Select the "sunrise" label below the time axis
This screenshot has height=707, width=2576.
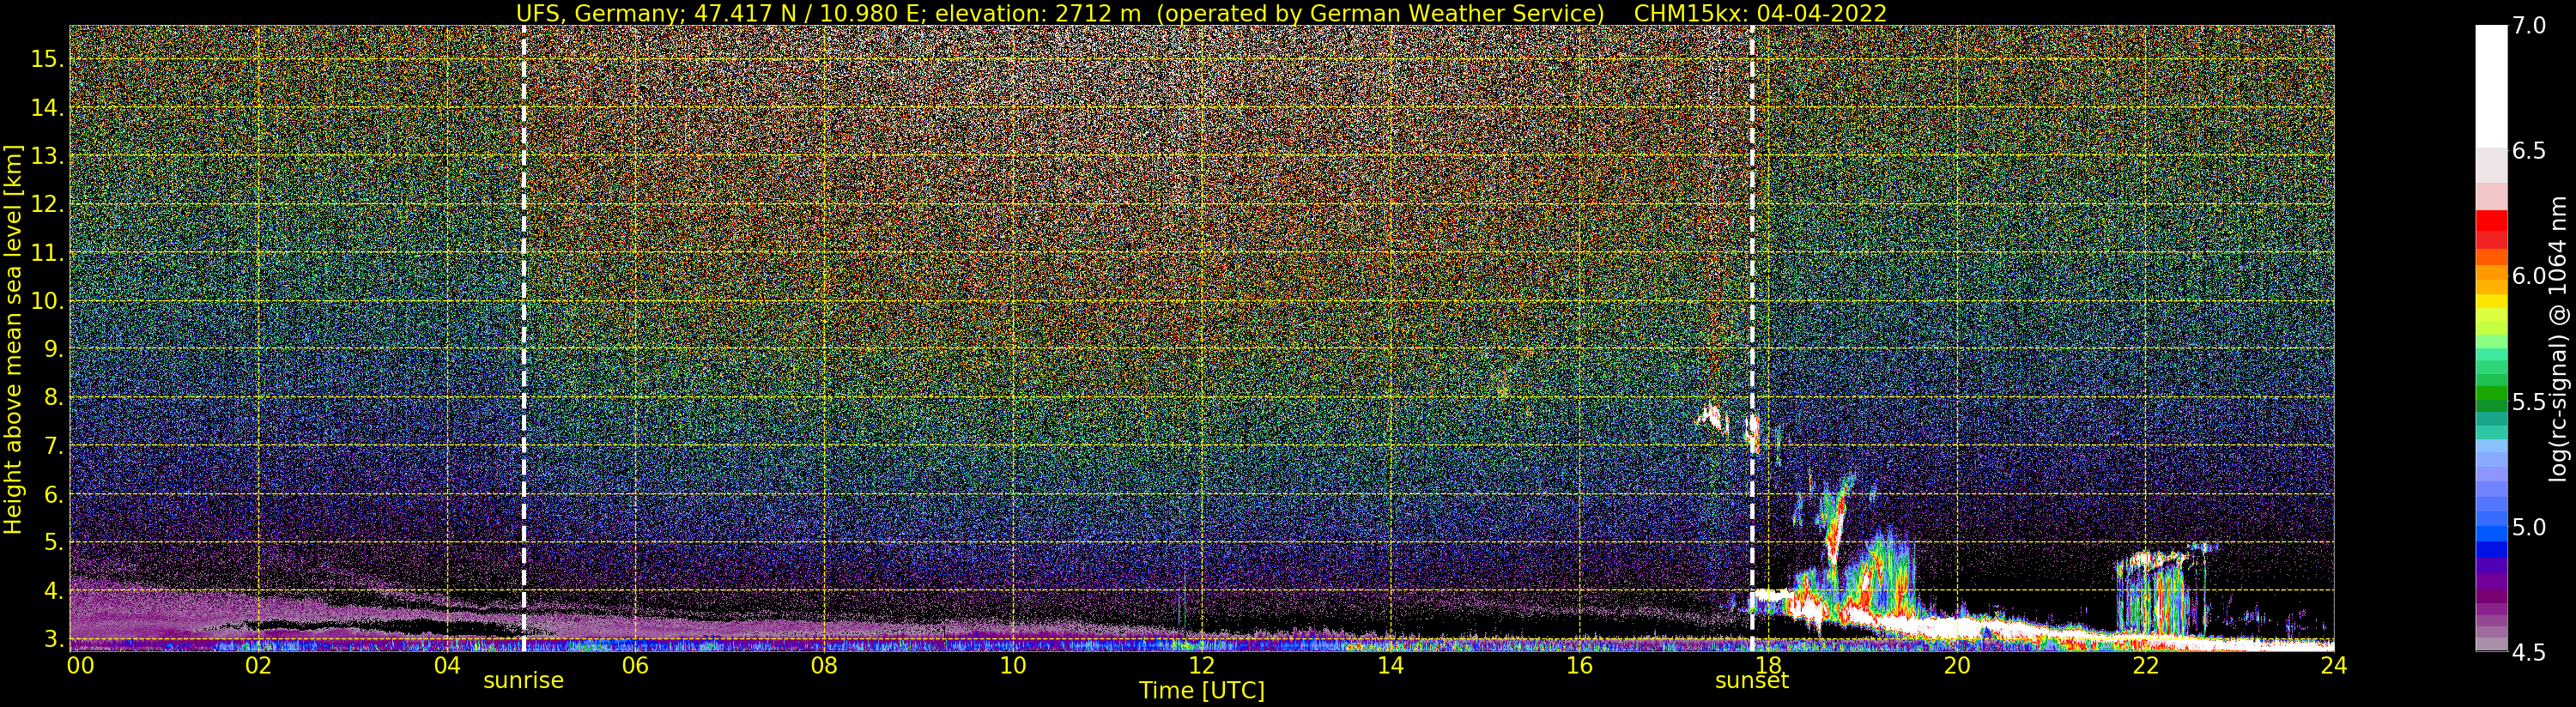pos(524,681)
